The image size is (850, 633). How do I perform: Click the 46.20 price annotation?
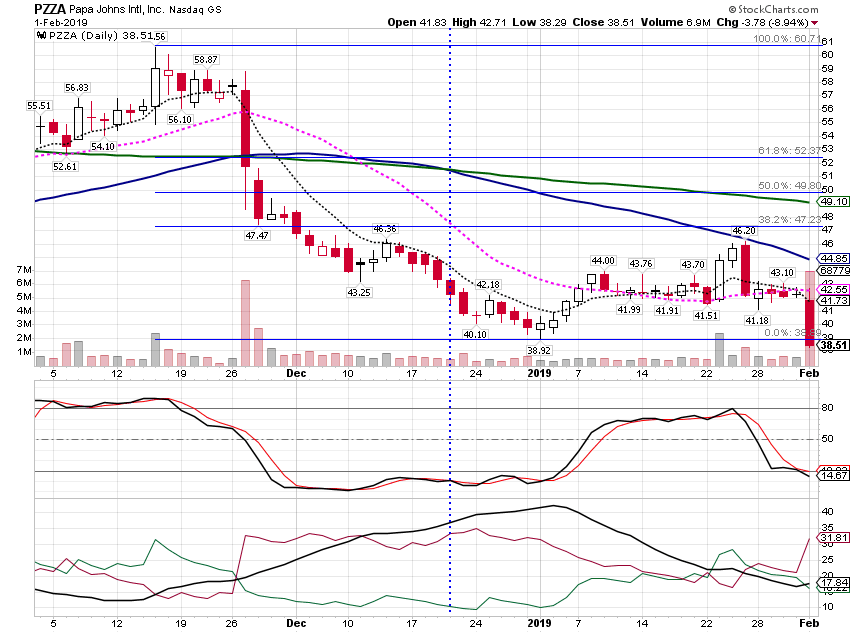(744, 231)
